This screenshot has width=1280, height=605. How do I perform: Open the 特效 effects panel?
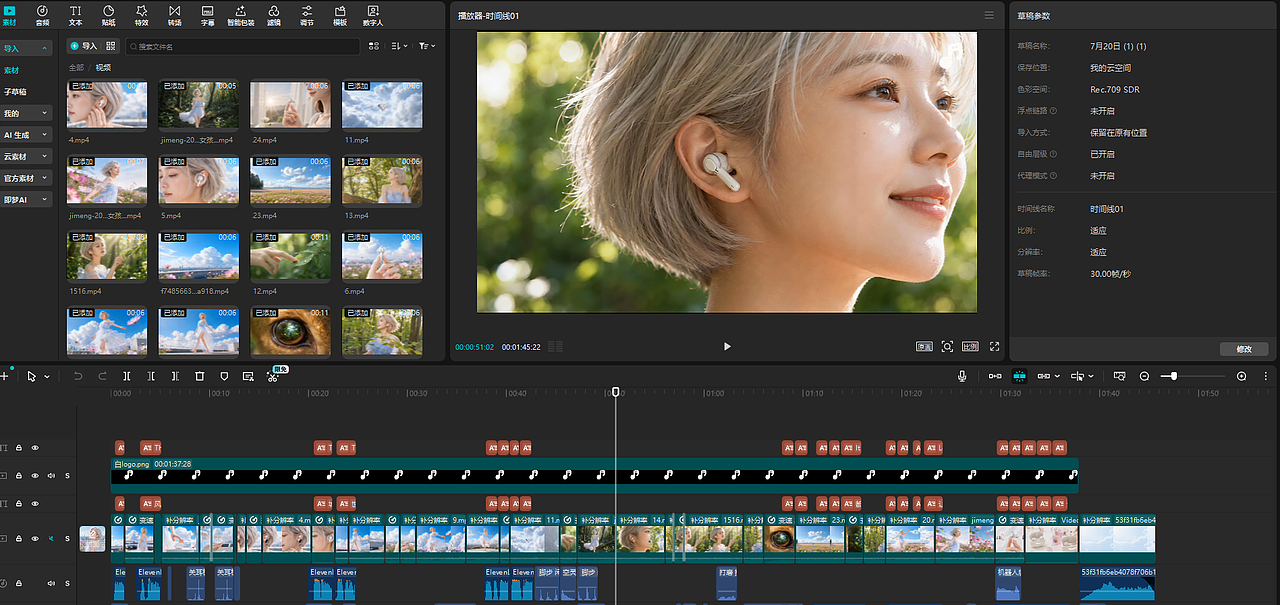click(x=141, y=14)
